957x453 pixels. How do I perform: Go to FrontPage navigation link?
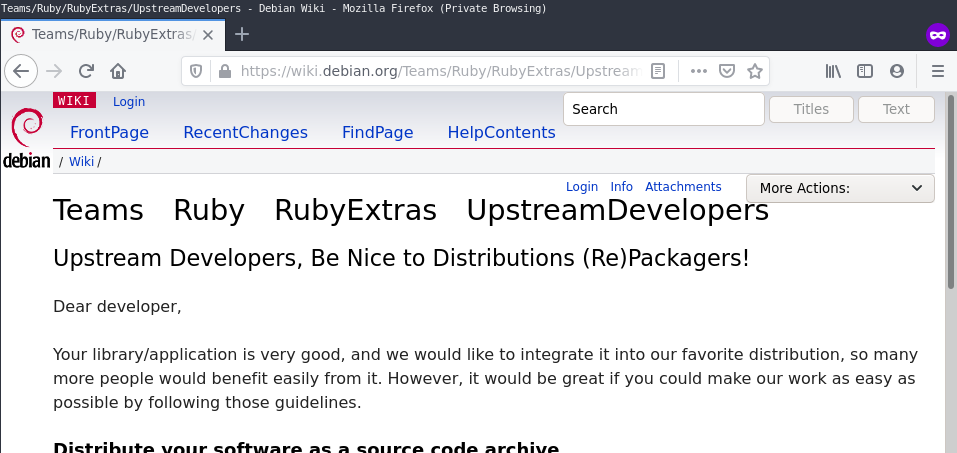(x=109, y=132)
